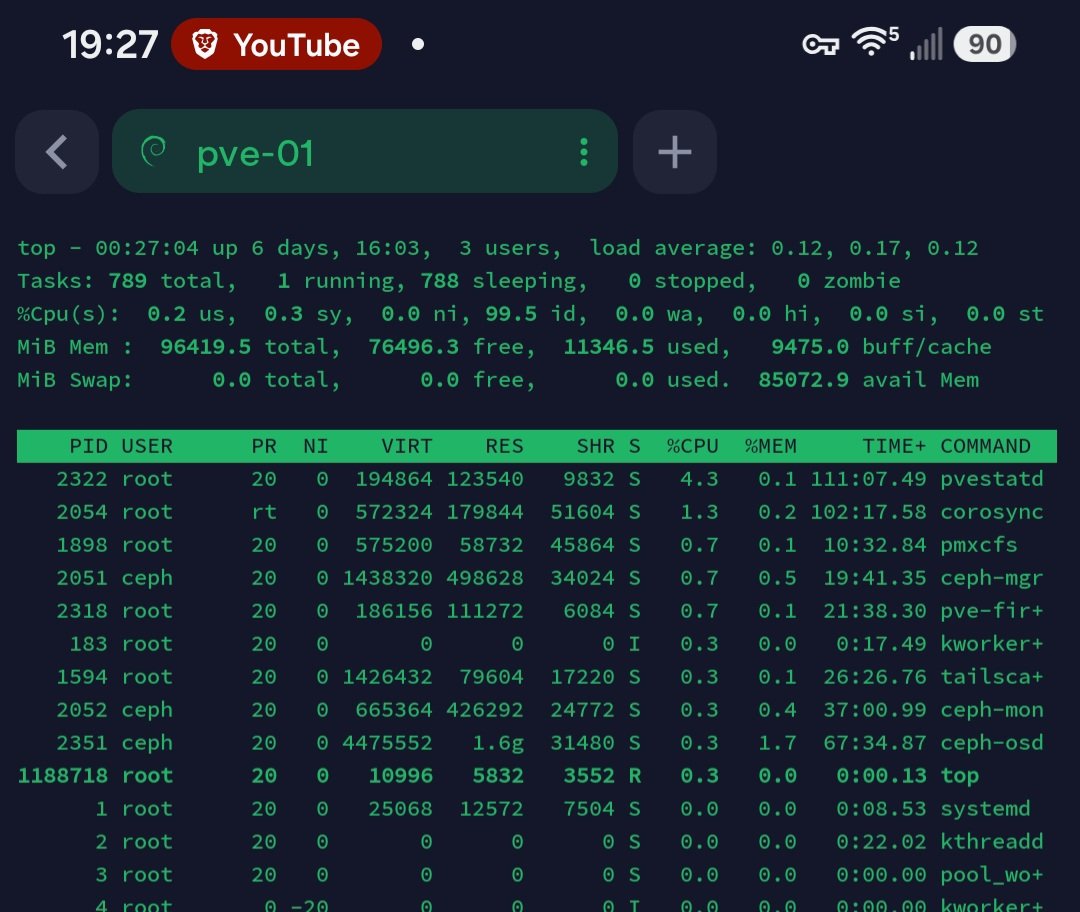Image resolution: width=1080 pixels, height=912 pixels.
Task: Select the PID column header
Action: pos(88,446)
